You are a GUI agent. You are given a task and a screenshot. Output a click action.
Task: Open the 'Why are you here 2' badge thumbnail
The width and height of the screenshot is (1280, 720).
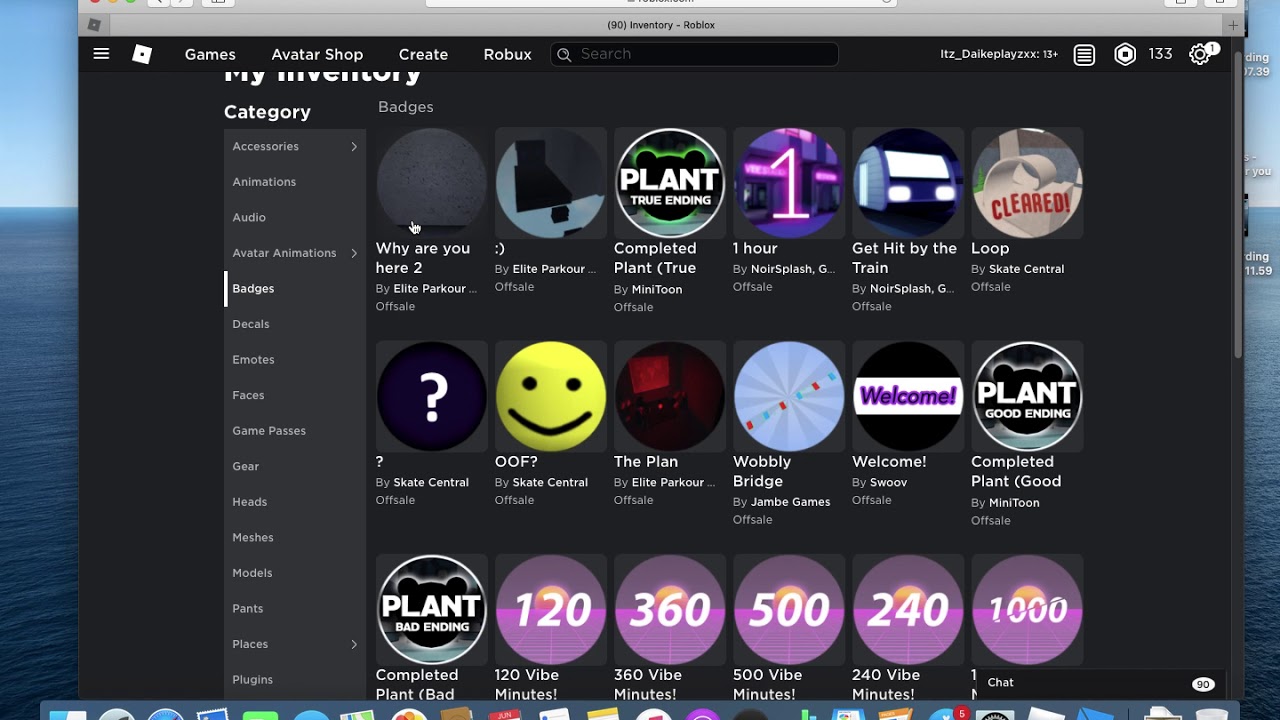pyautogui.click(x=432, y=183)
